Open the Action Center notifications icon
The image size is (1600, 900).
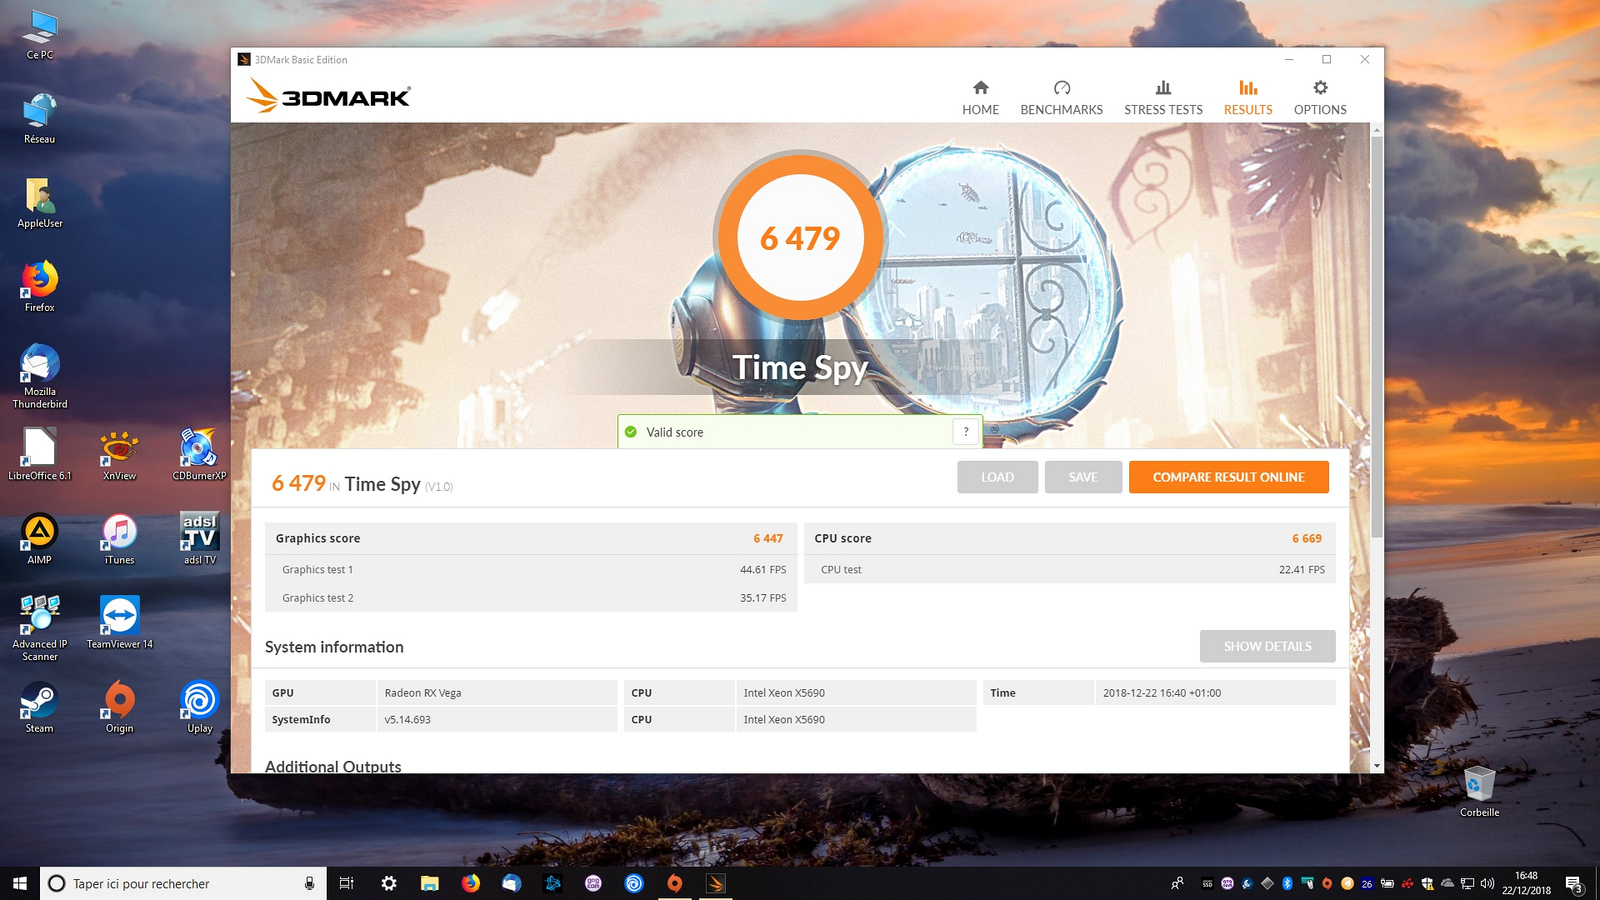click(1574, 883)
